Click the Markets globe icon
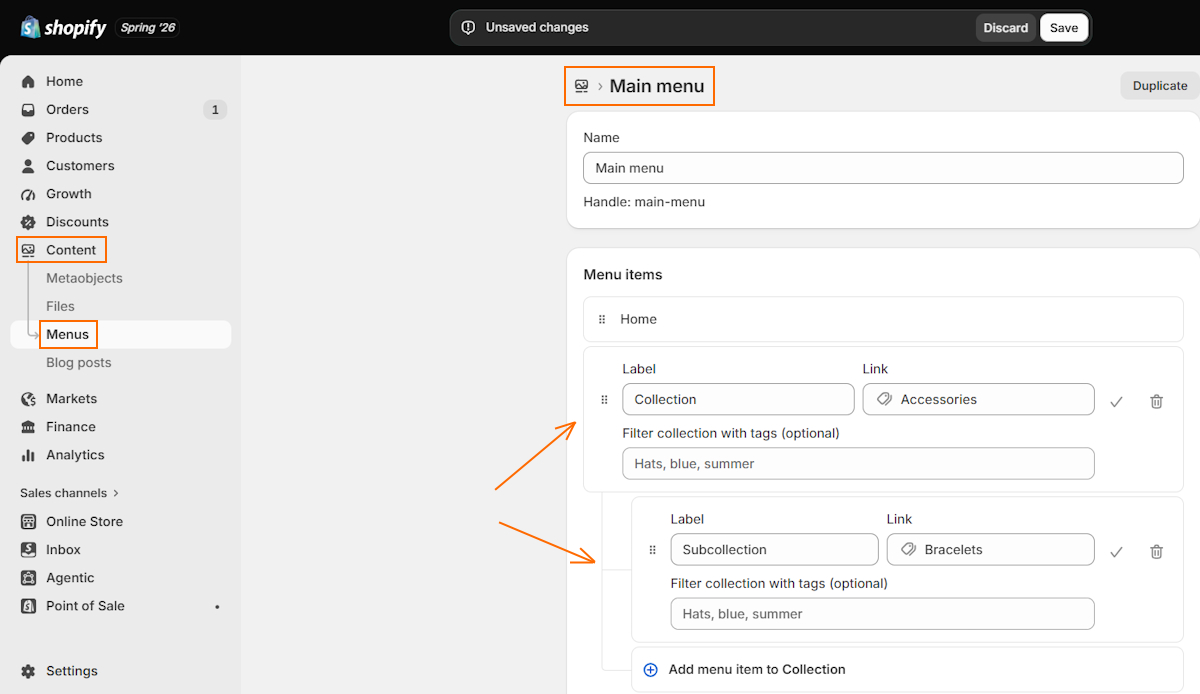Screen dimensions: 1200x694 click(28, 399)
